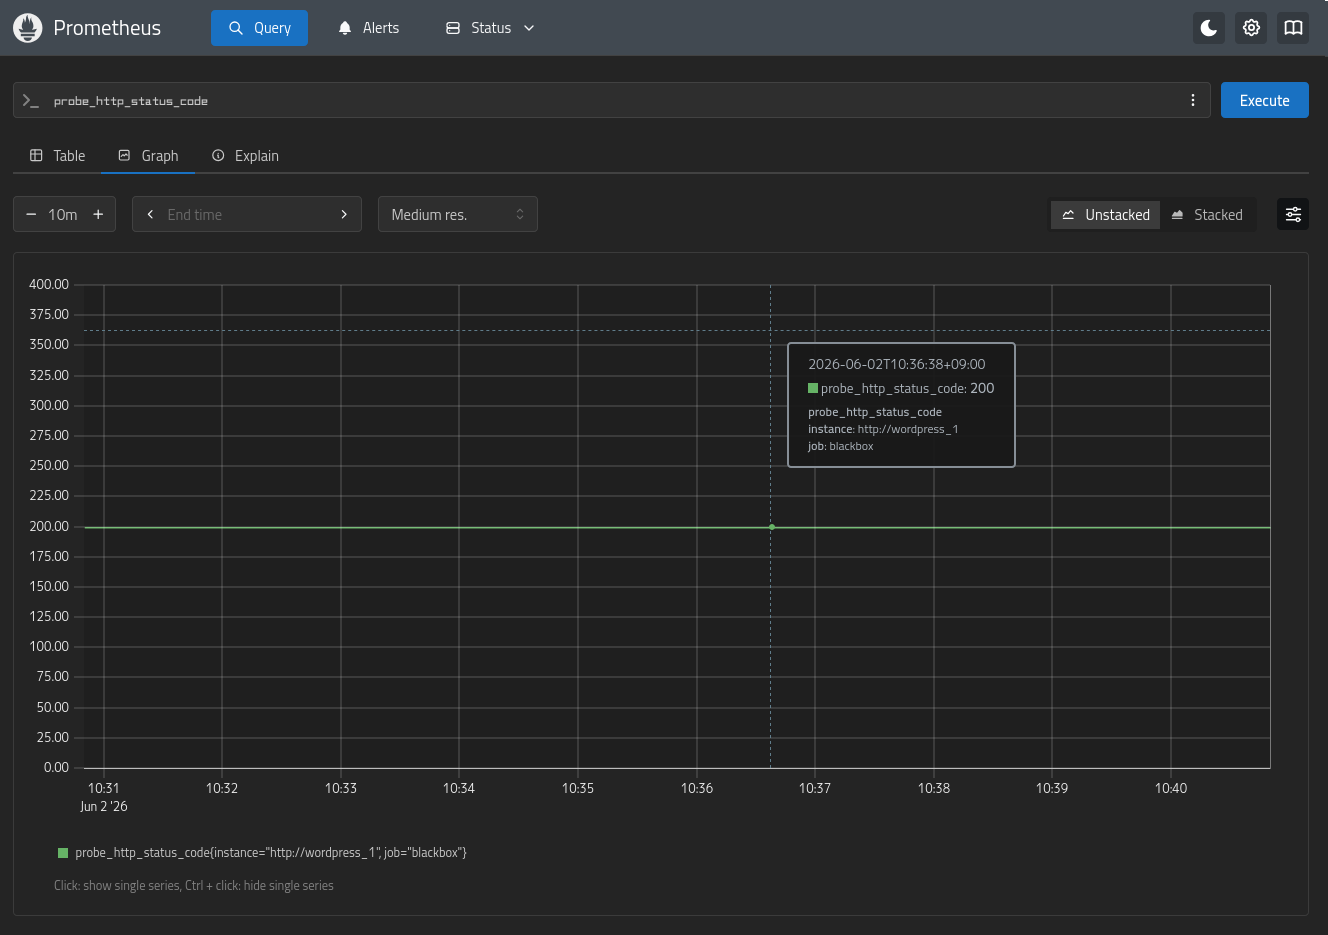This screenshot has height=935, width=1328.
Task: Select the Graph tab
Action: click(148, 156)
